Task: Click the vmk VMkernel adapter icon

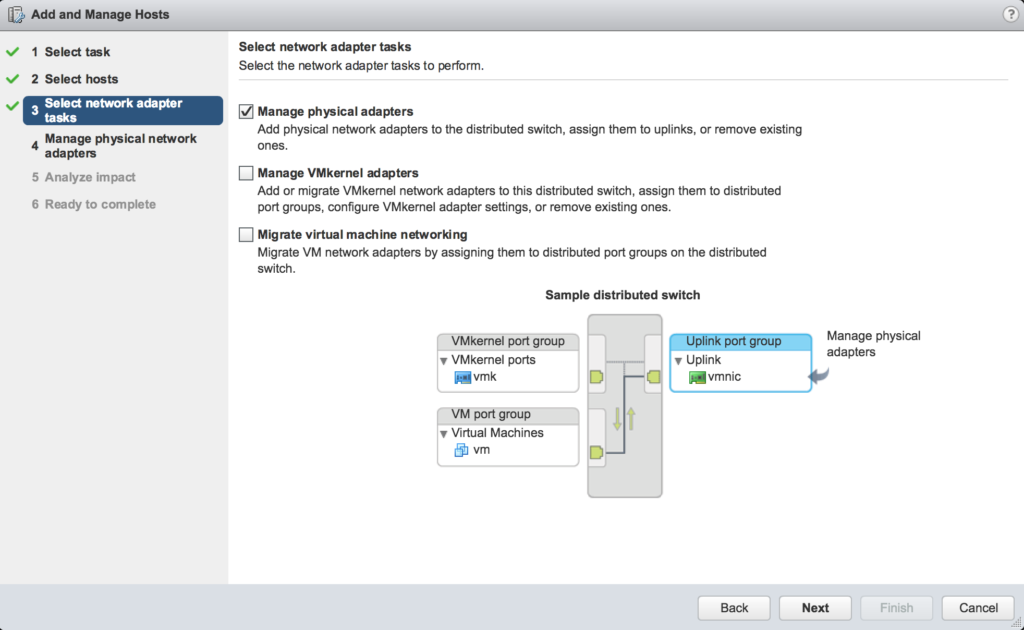Action: pyautogui.click(x=462, y=377)
